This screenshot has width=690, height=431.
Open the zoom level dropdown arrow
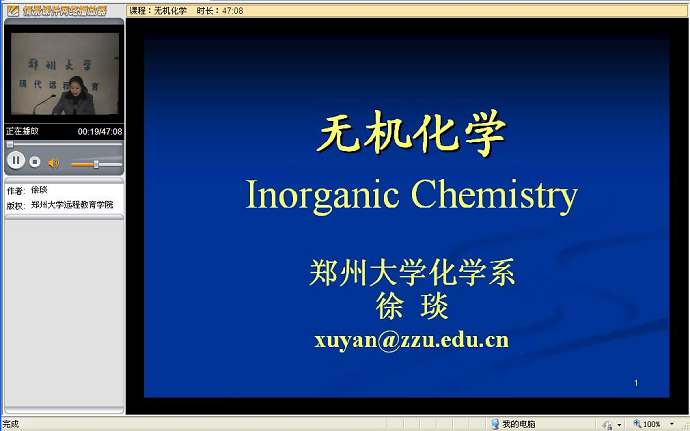tap(672, 424)
